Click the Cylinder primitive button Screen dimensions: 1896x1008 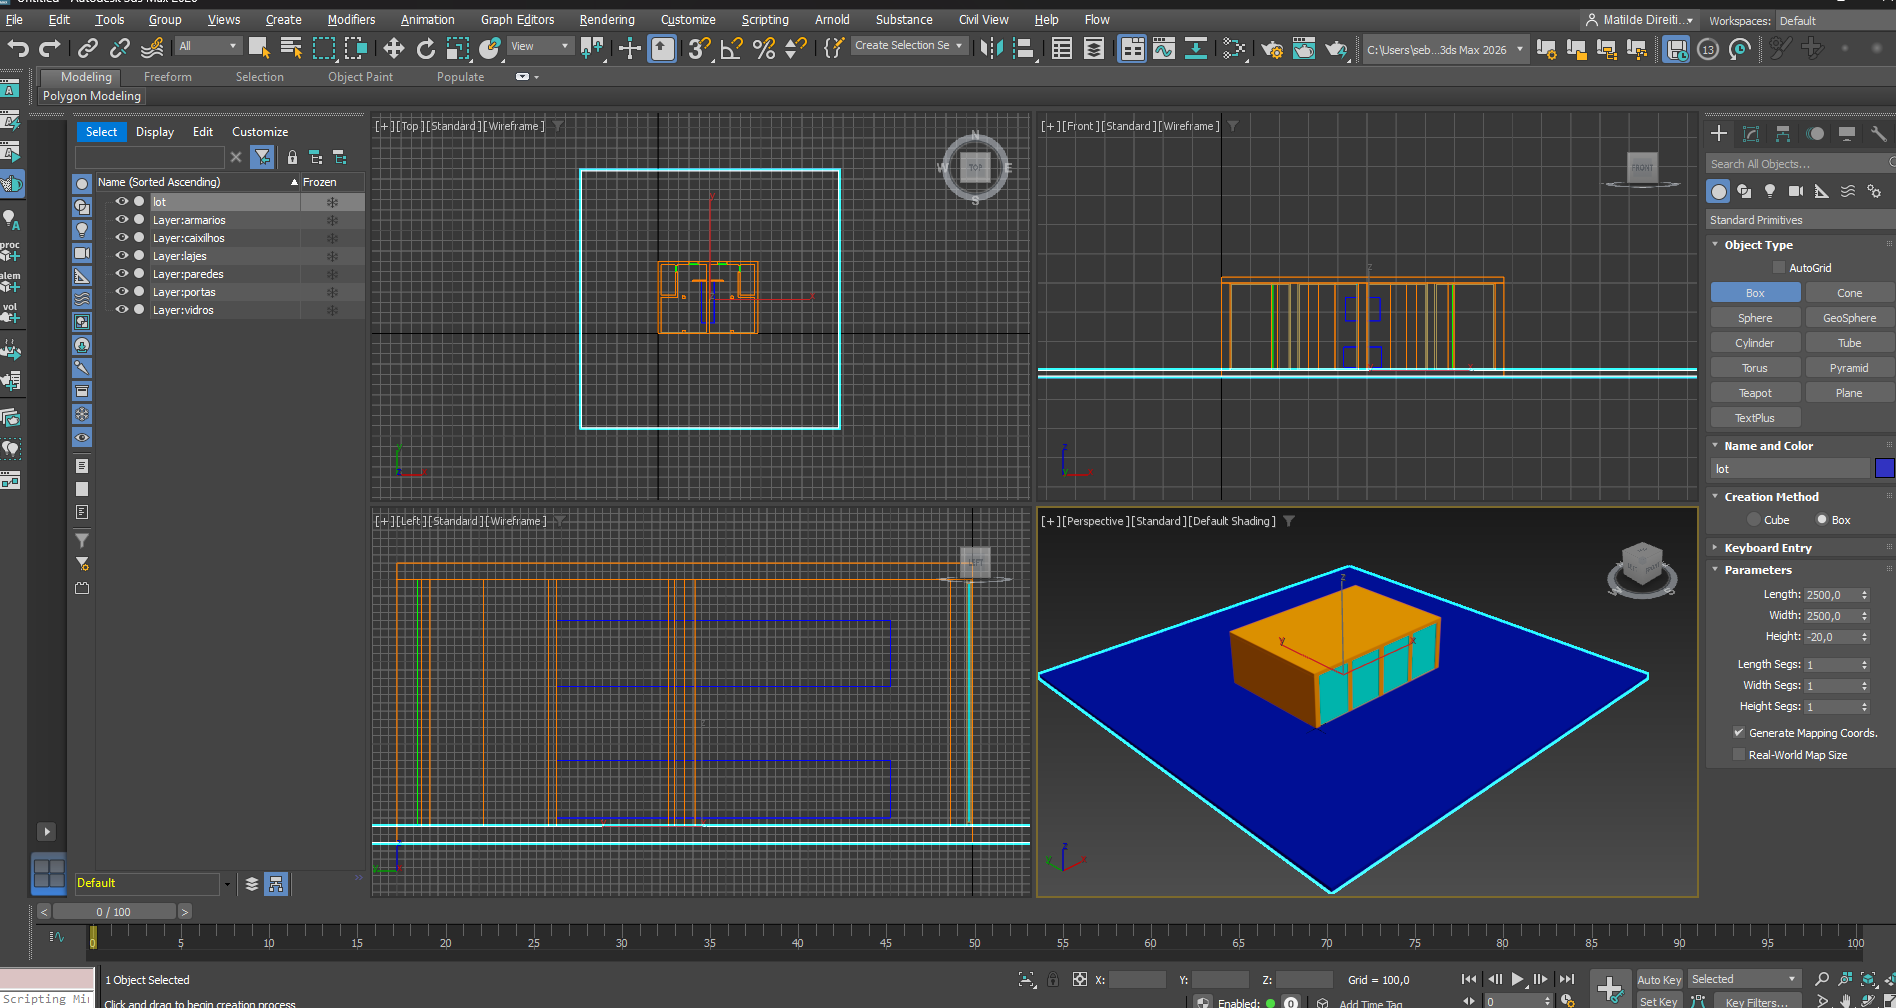pos(1755,343)
